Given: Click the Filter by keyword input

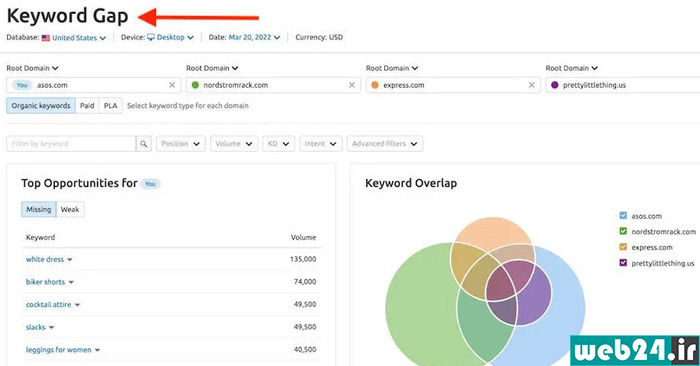Looking at the screenshot, I should [x=71, y=144].
